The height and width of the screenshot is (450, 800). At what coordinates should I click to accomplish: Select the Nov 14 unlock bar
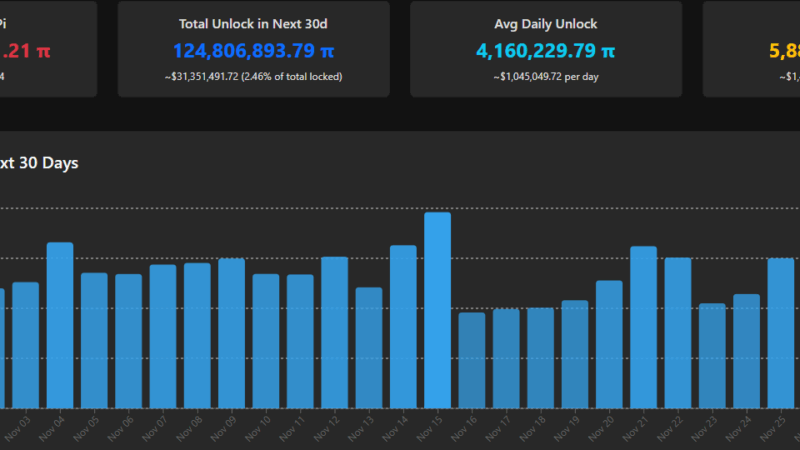pyautogui.click(x=403, y=326)
